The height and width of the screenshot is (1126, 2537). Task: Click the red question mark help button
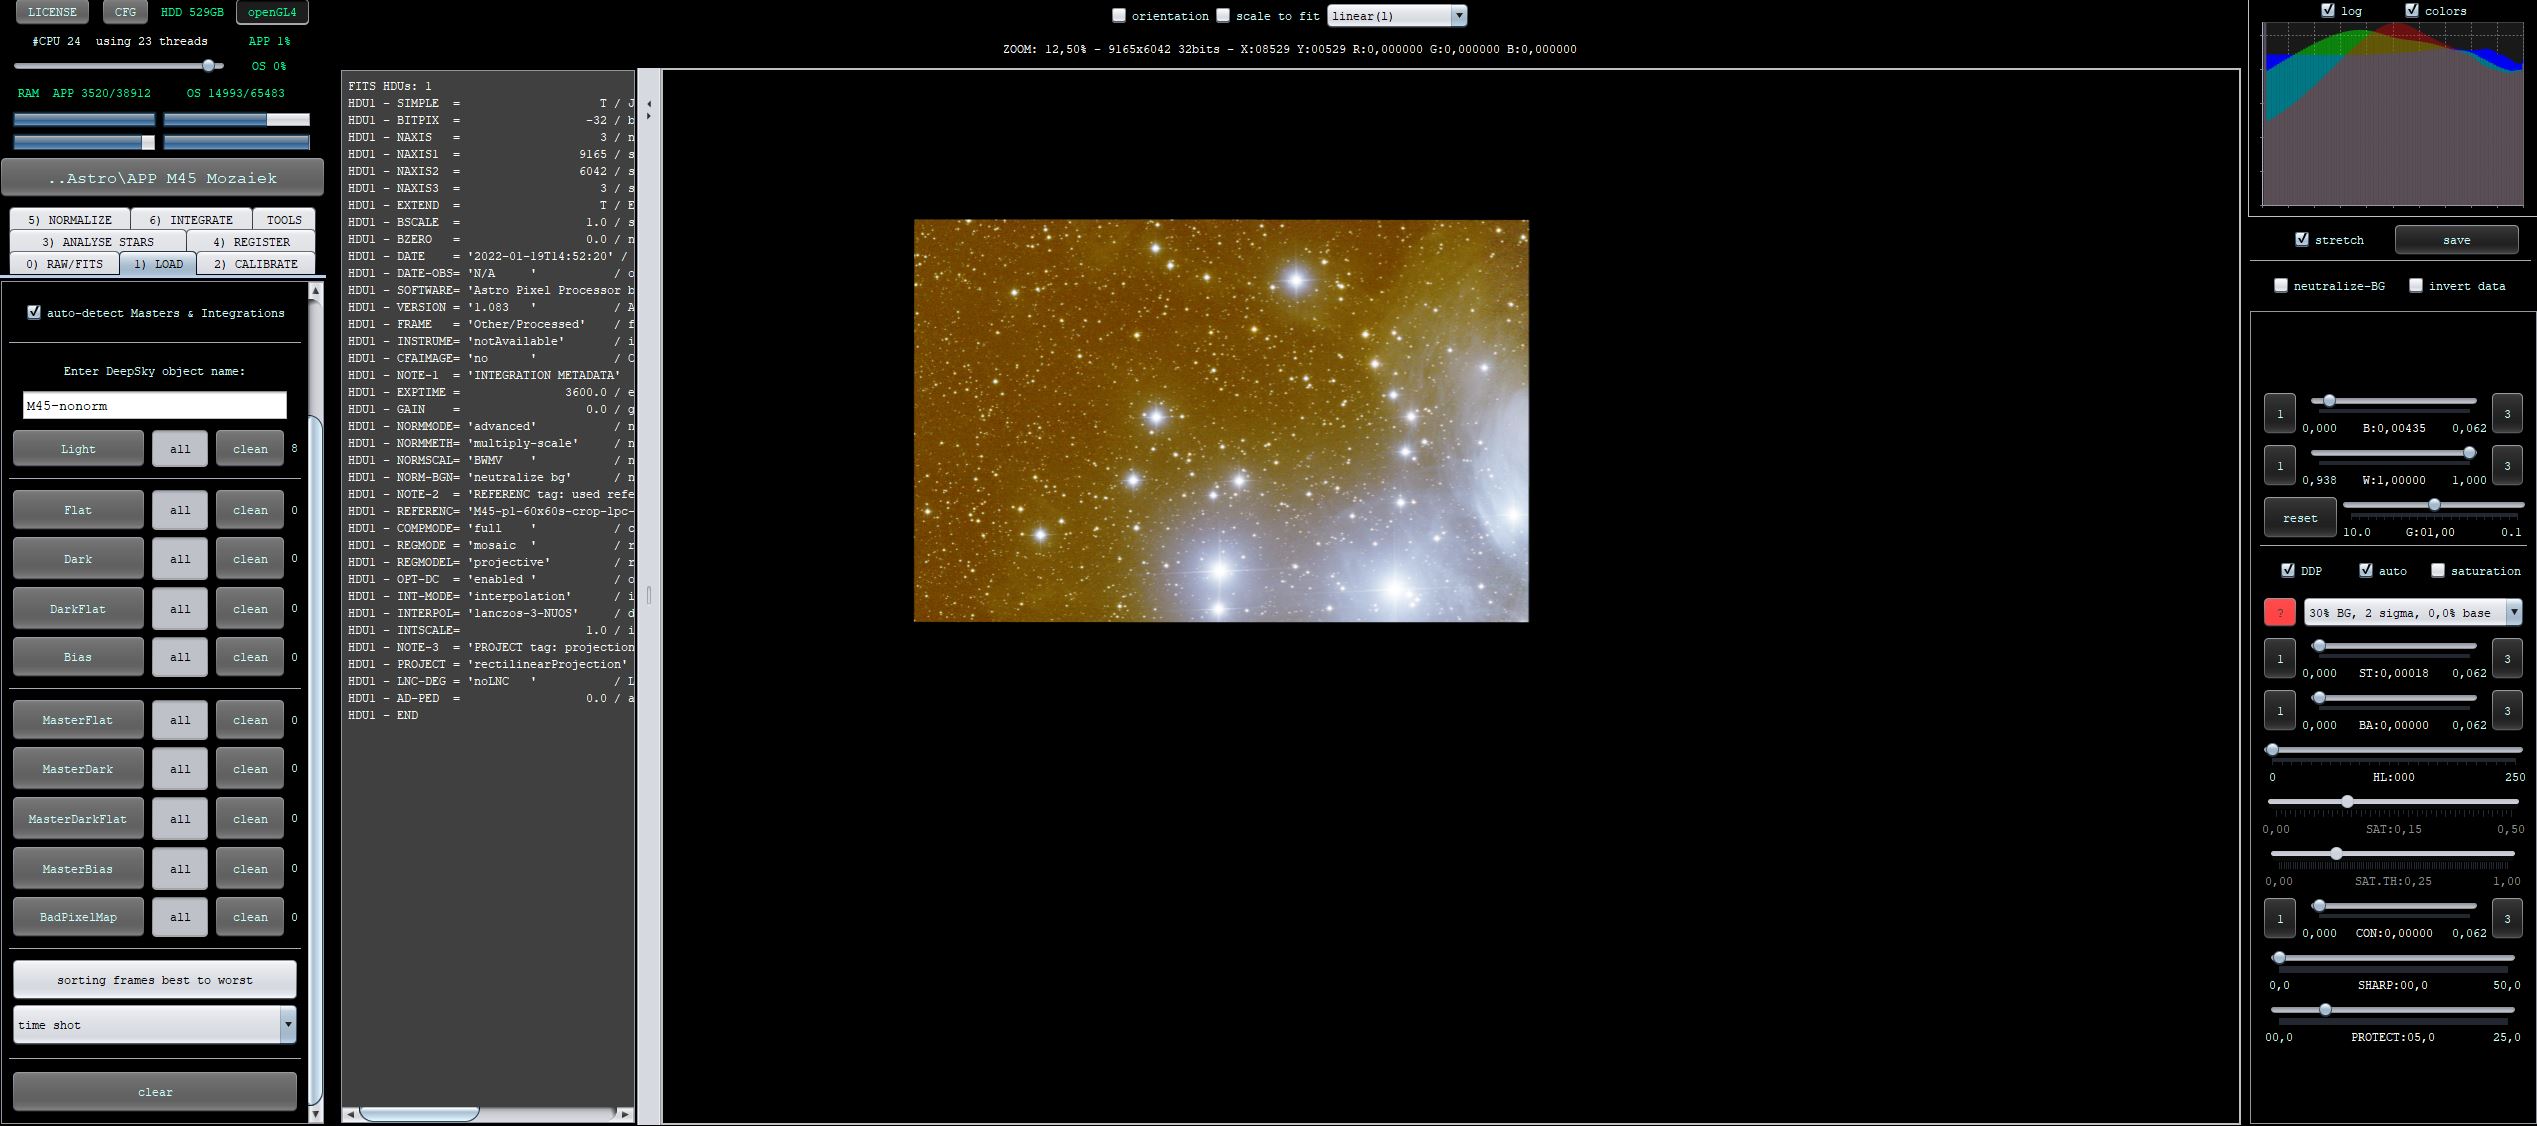[2279, 613]
